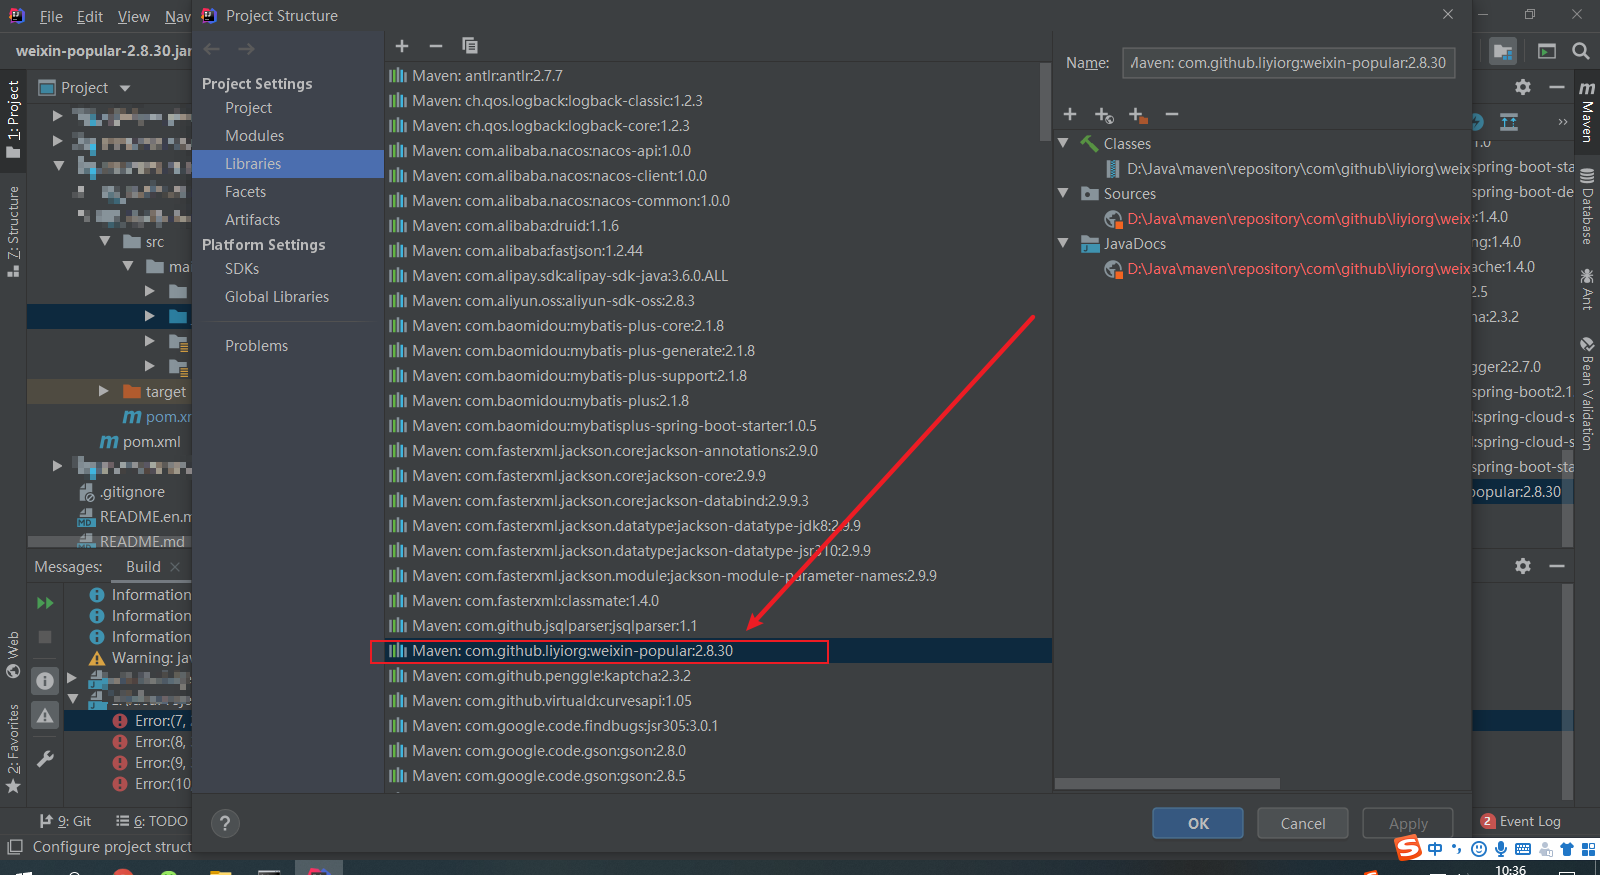Edit the library Name field
Viewport: 1600px width, 875px height.
pos(1288,62)
